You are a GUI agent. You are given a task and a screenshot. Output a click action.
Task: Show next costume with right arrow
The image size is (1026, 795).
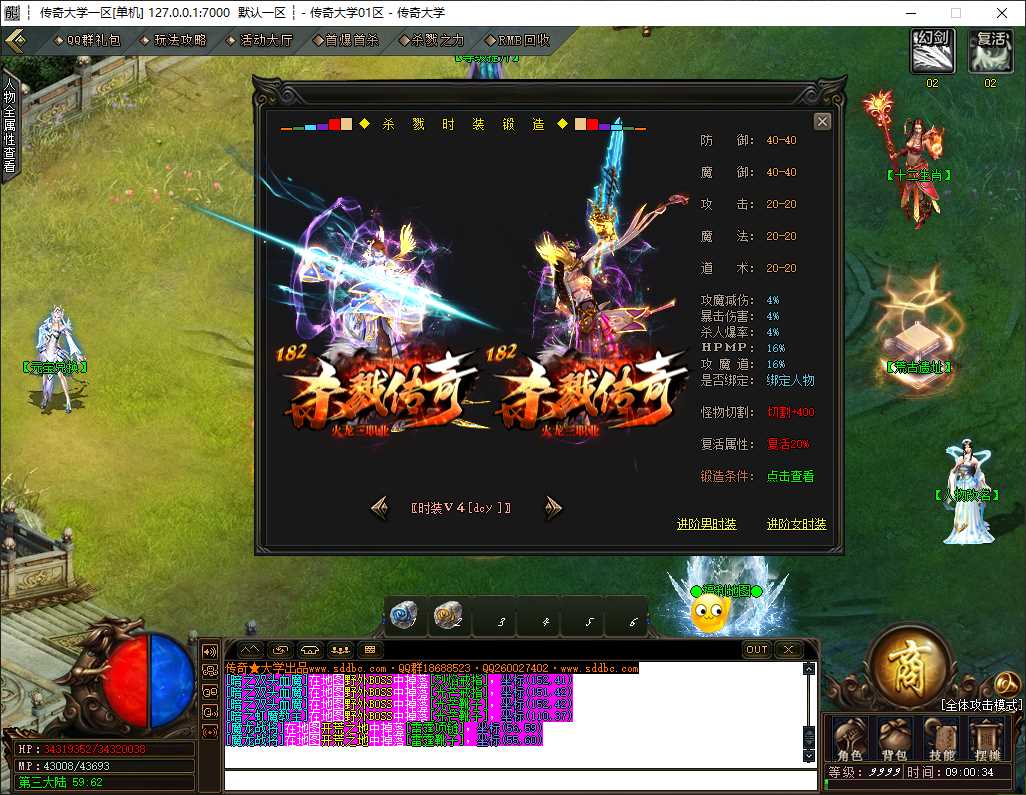(553, 507)
